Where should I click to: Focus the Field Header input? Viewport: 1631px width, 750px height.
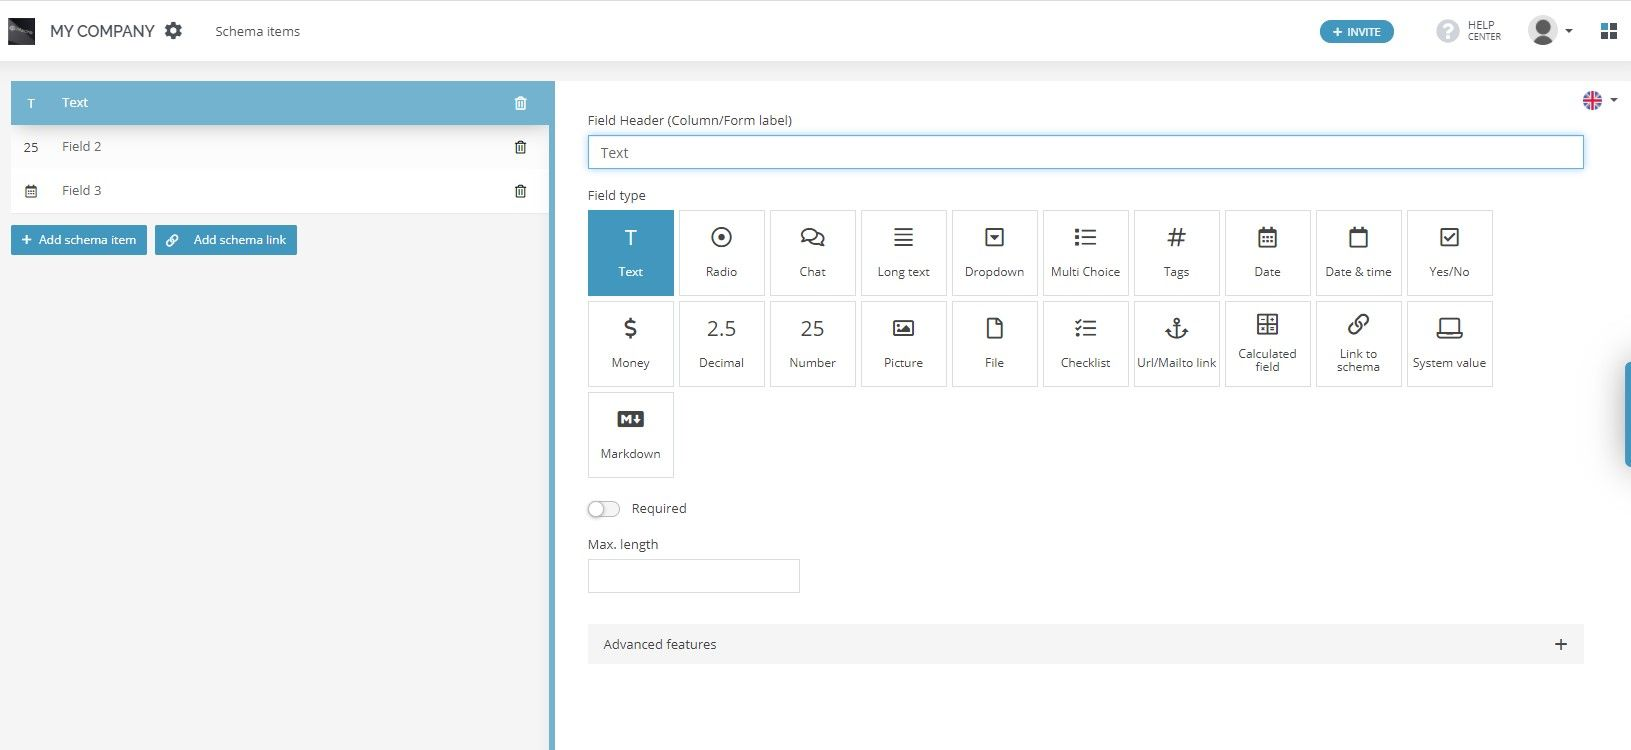[x=1085, y=152]
